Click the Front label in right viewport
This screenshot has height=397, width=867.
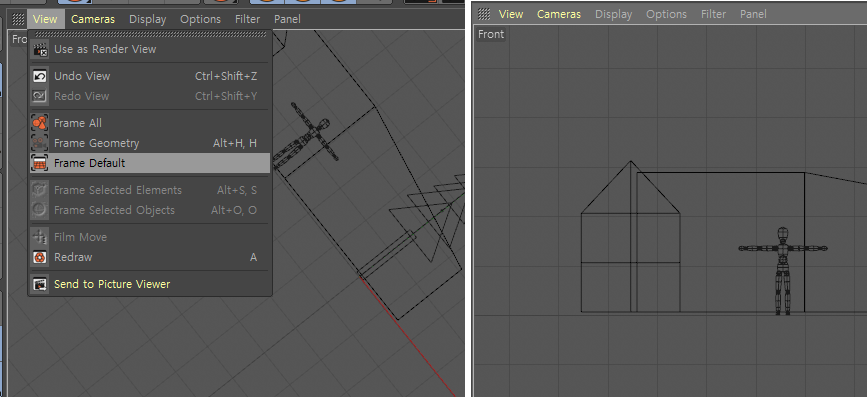click(491, 34)
